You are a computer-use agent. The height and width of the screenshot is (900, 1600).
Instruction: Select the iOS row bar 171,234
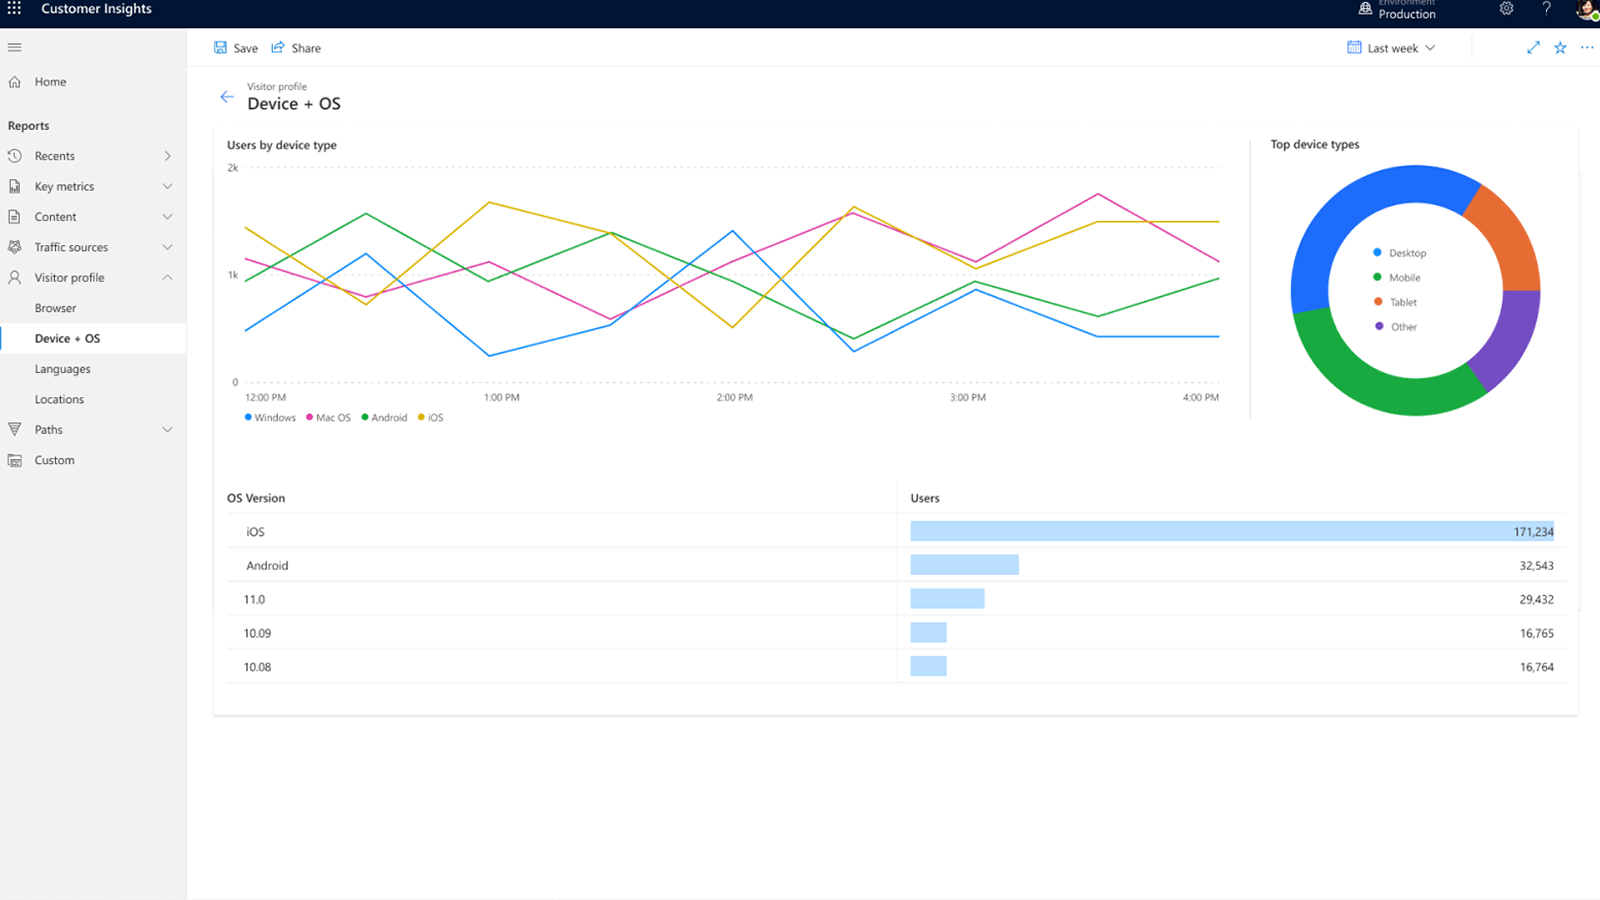click(1232, 531)
